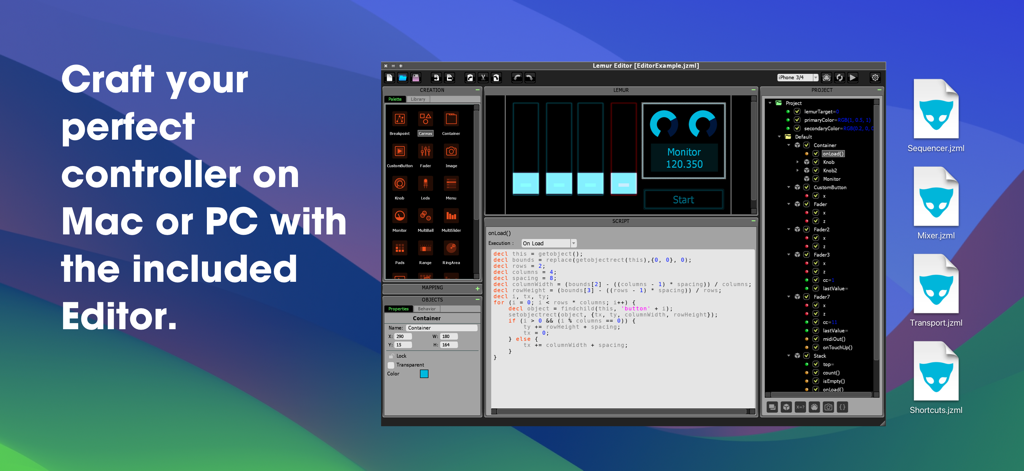The width and height of the screenshot is (1024, 471).
Task: Open settings with the gear icon
Action: 875,77
